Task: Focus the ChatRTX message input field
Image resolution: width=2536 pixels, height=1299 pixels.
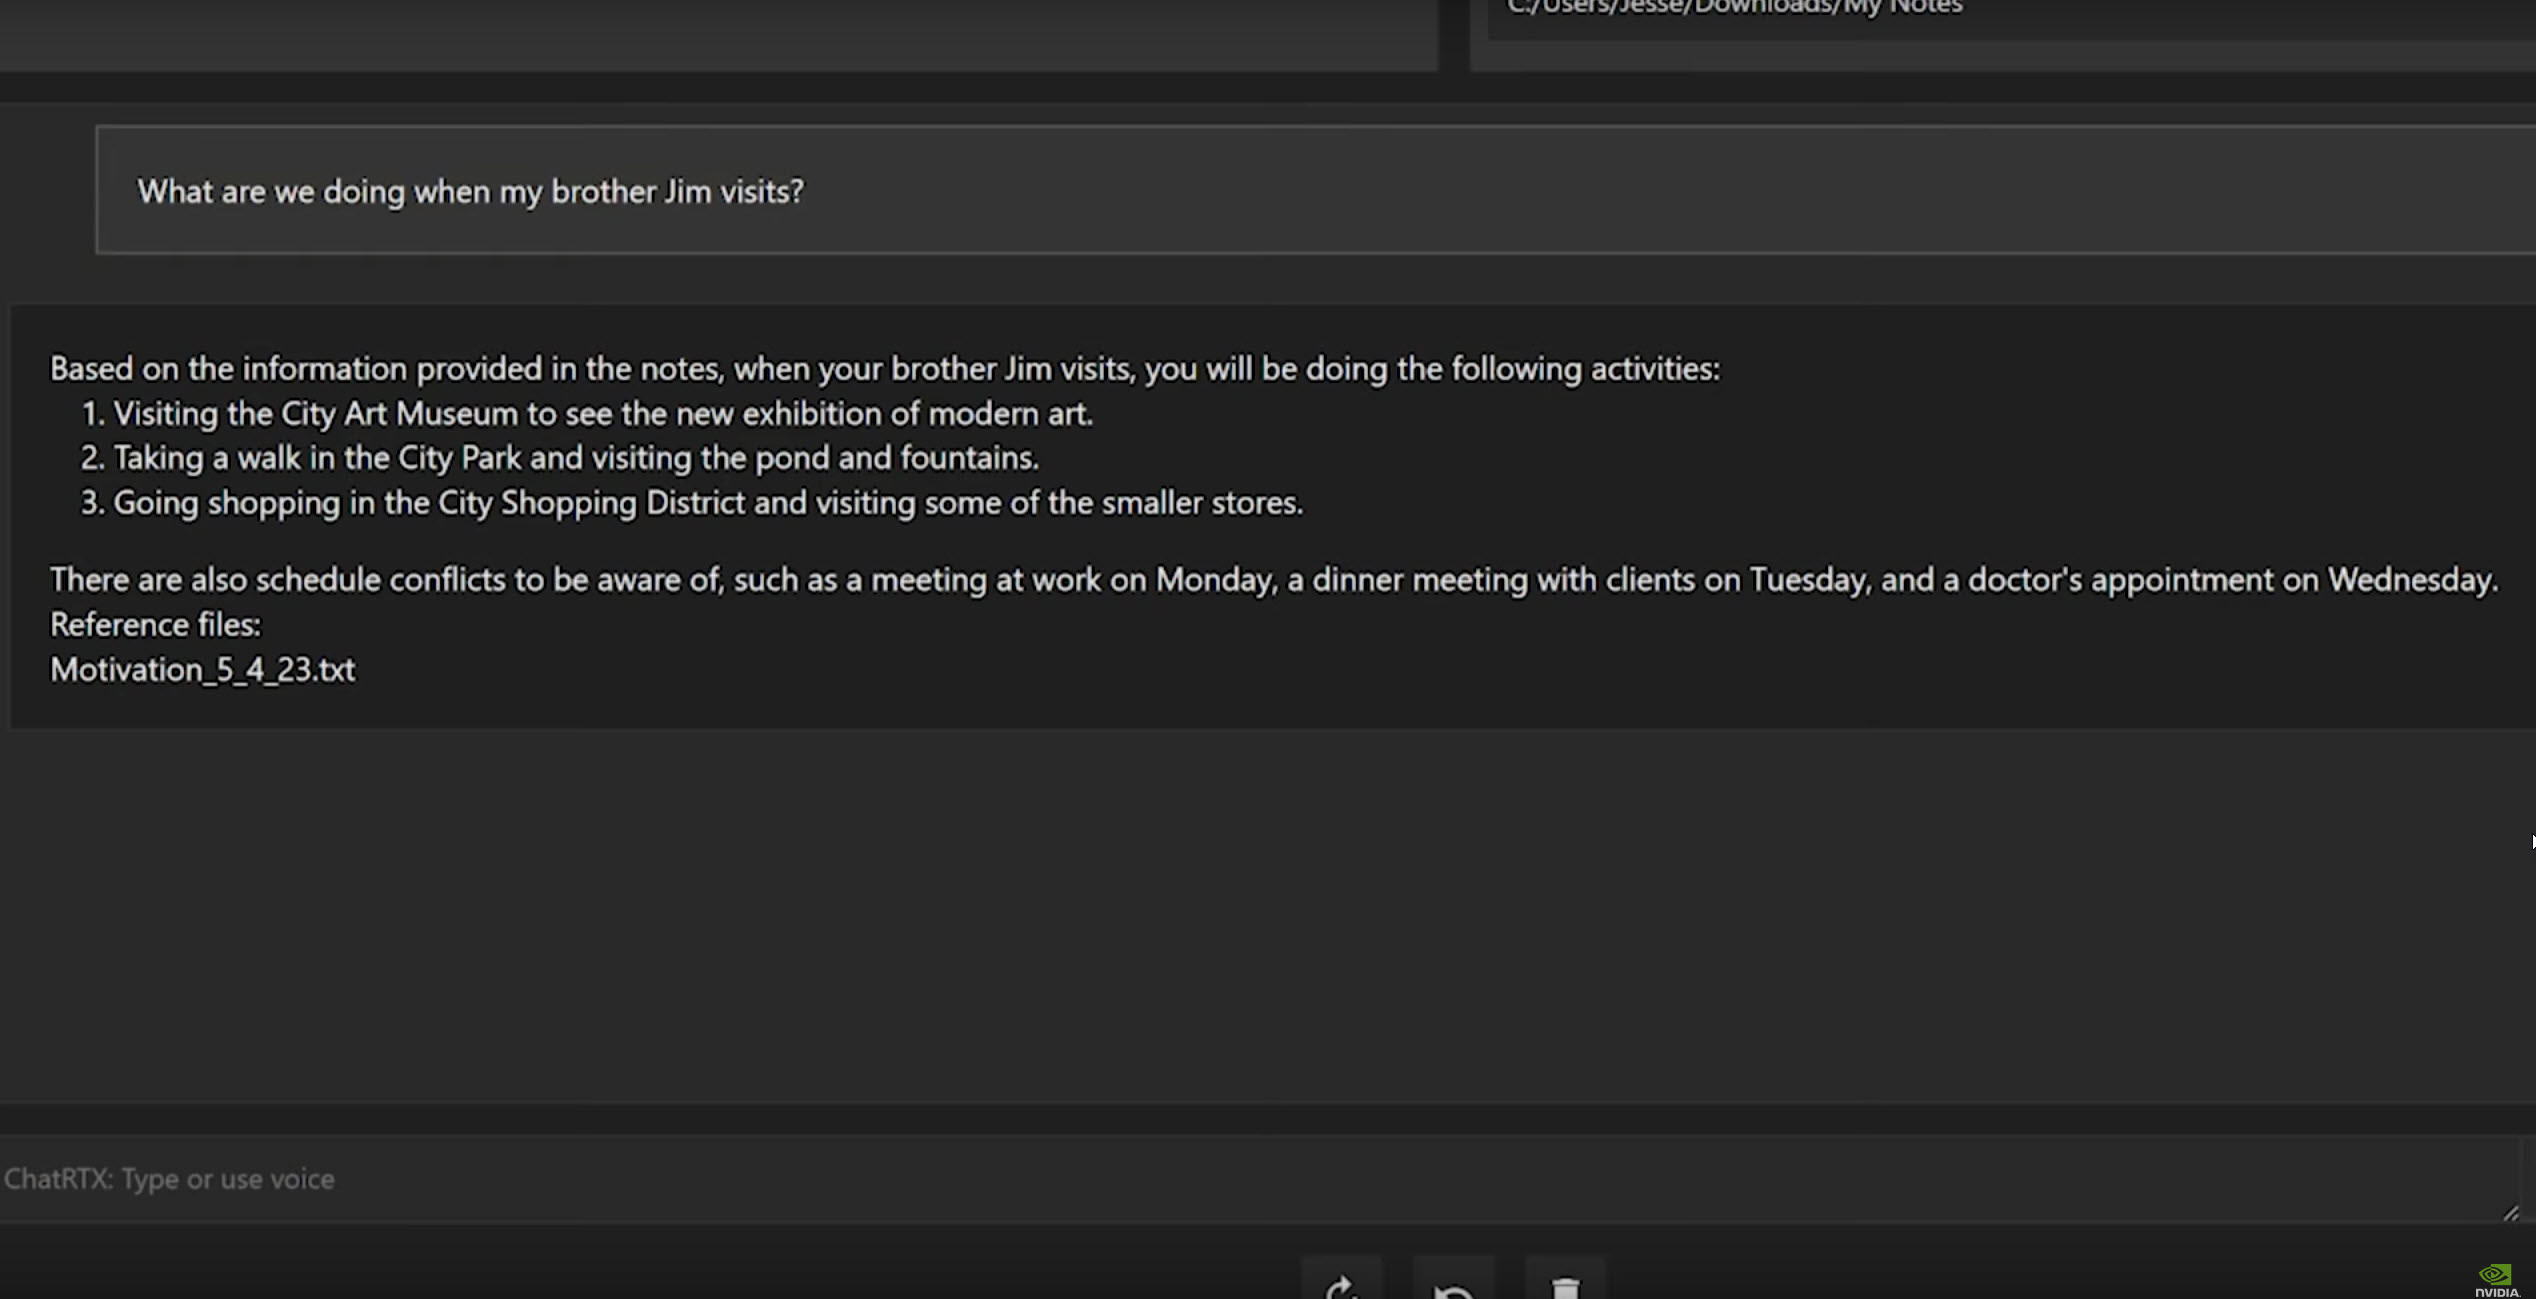Action: pyautogui.click(x=1200, y=1179)
